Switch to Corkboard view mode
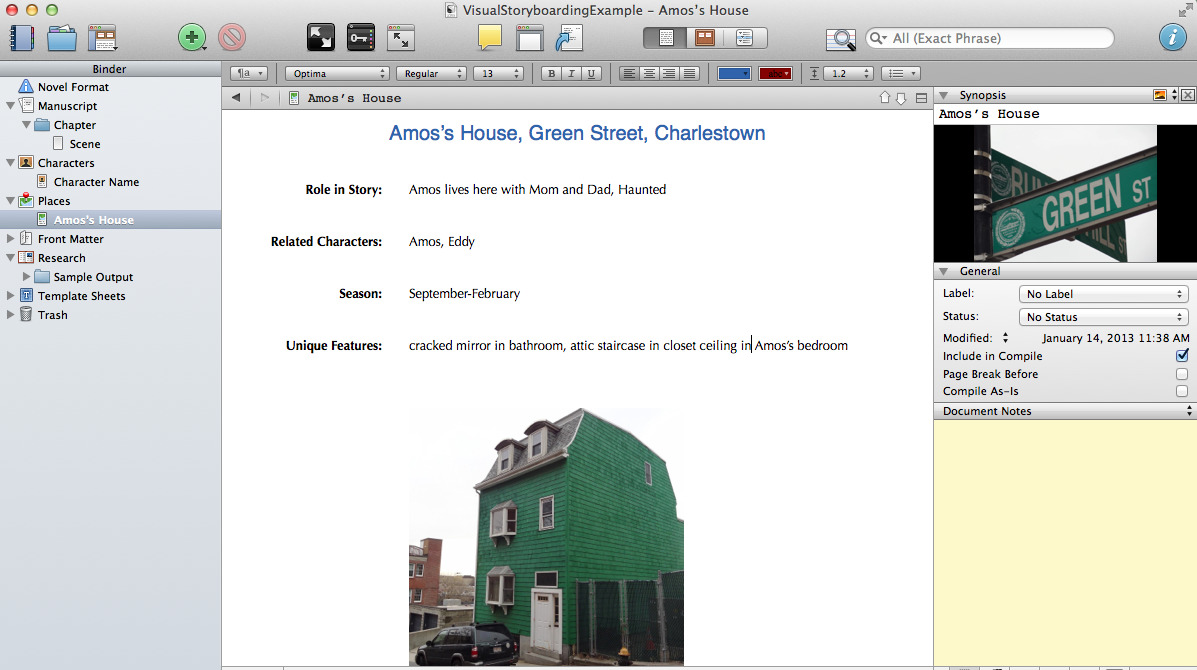The height and width of the screenshot is (670, 1197). pyautogui.click(x=705, y=38)
